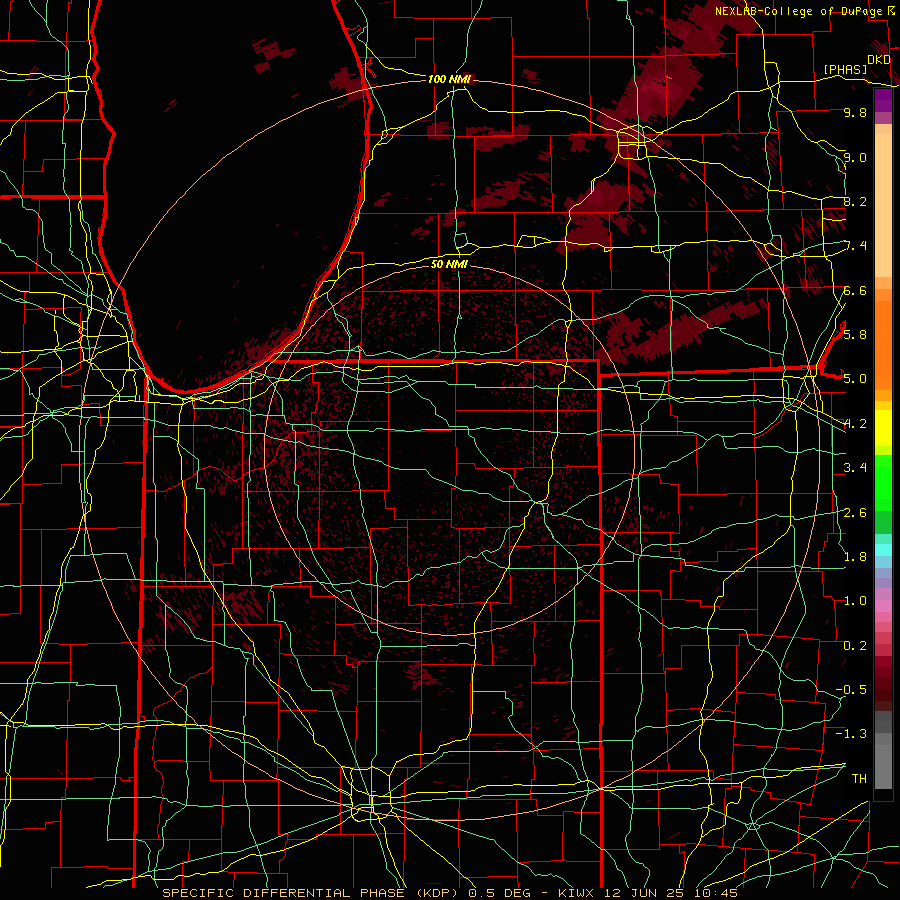Click the 9.0 value on color scale
Image resolution: width=900 pixels, height=900 pixels.
click(x=855, y=157)
